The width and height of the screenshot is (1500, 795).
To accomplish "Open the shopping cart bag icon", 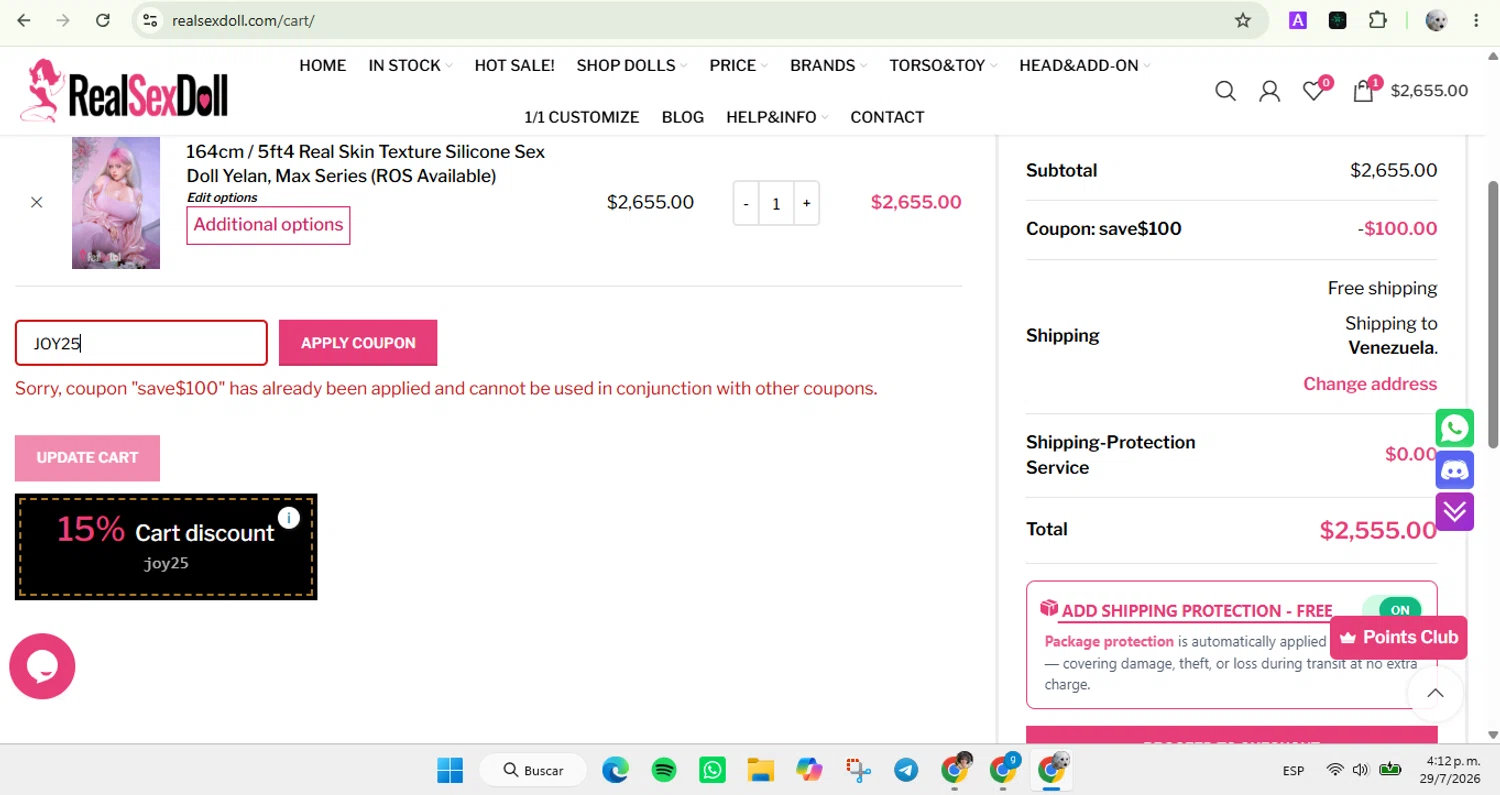I will (1363, 91).
